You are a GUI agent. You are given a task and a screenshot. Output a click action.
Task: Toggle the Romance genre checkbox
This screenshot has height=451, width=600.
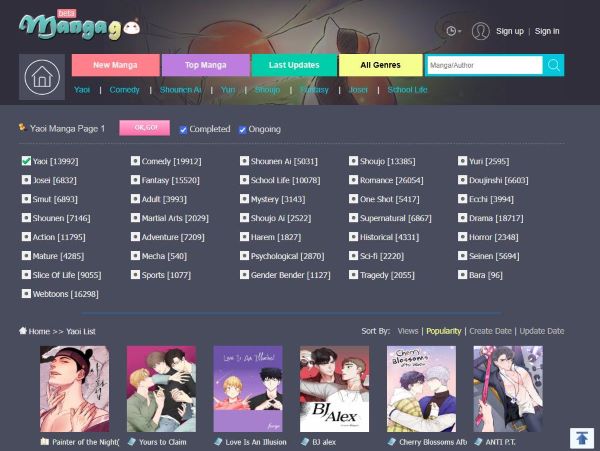coord(353,179)
